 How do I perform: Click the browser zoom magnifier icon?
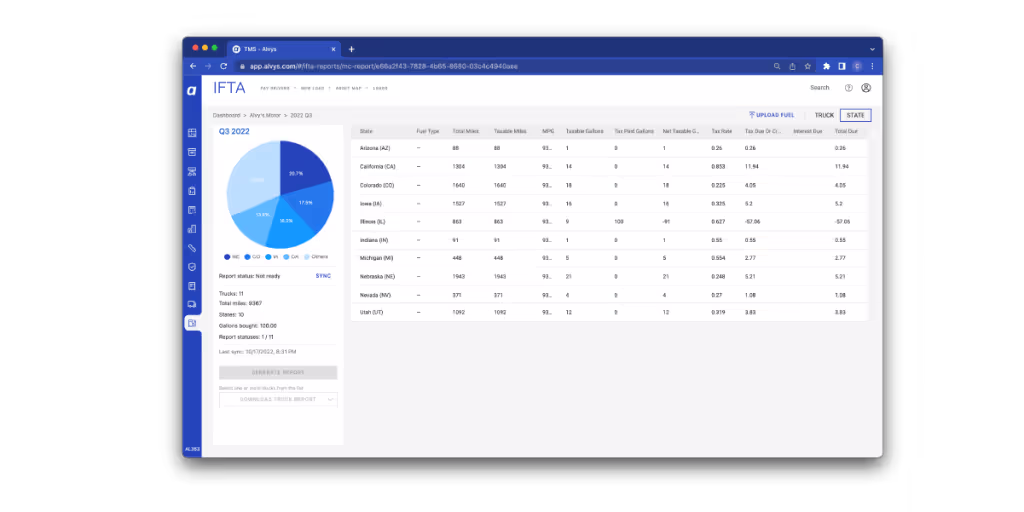(776, 66)
